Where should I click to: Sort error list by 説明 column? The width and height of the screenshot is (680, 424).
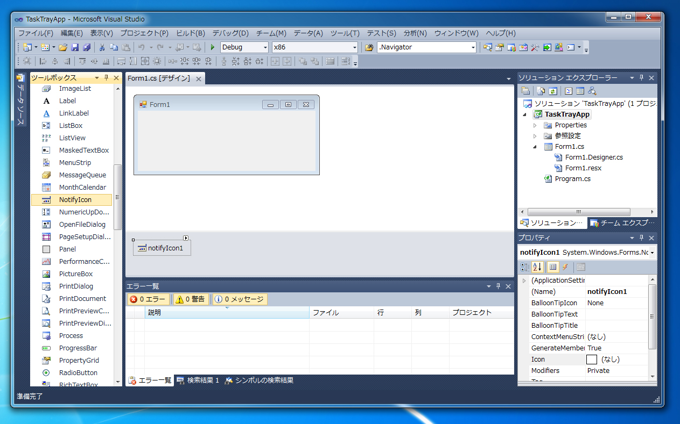click(x=227, y=313)
